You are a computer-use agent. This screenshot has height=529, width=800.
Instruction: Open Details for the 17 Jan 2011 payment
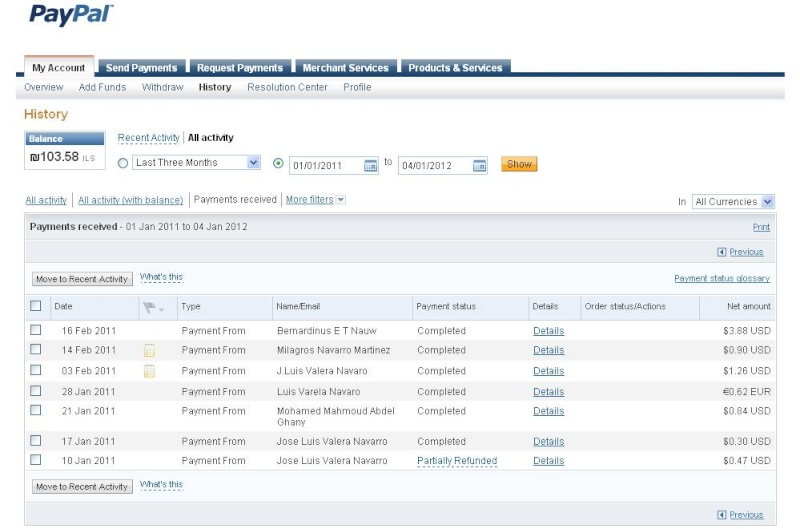point(548,441)
